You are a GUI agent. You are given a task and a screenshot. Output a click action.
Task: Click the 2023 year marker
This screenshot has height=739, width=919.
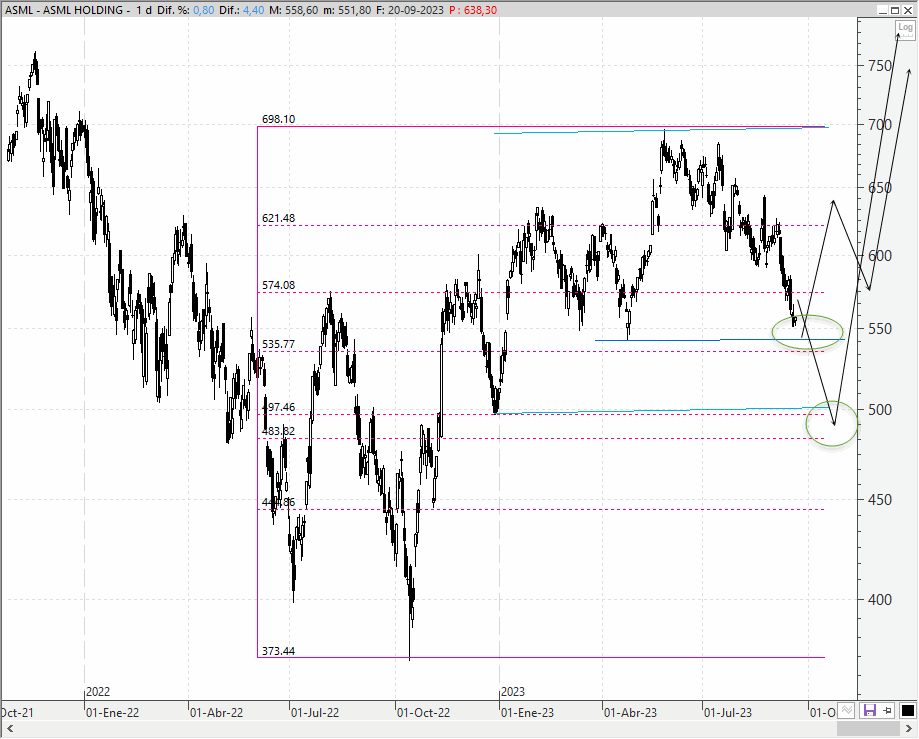coord(513,692)
